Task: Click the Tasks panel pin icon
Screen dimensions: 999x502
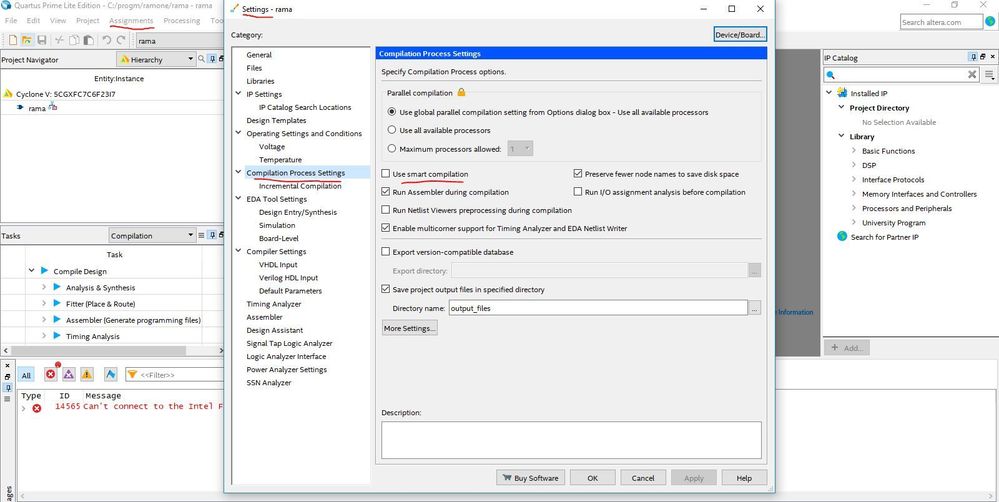Action: (212, 236)
